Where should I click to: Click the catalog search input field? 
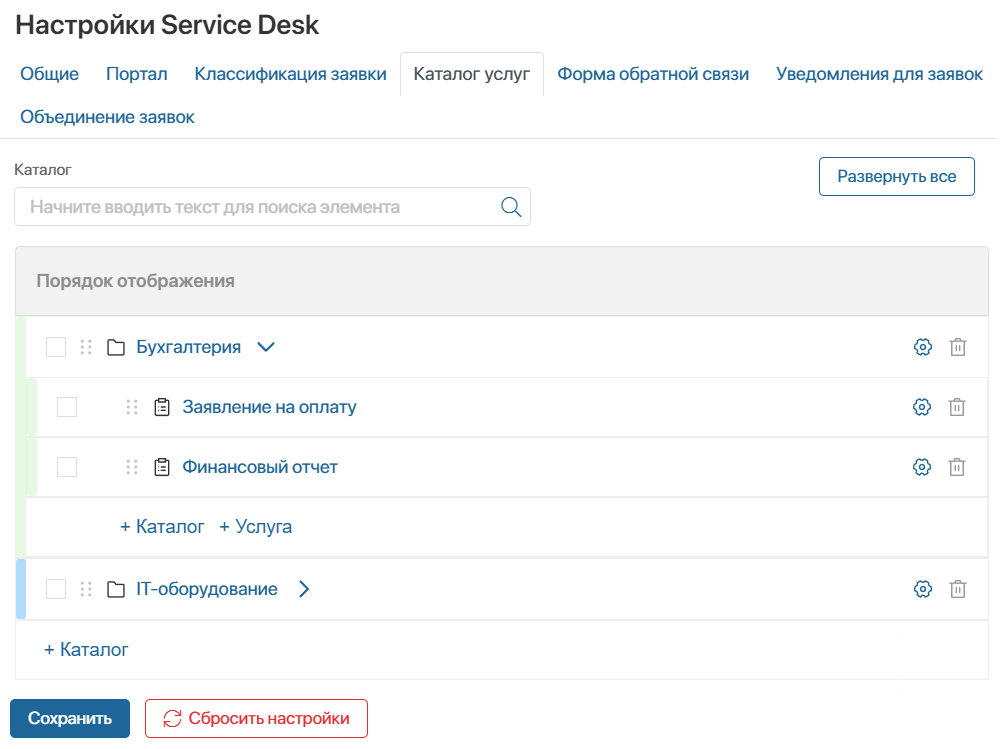coord(250,206)
